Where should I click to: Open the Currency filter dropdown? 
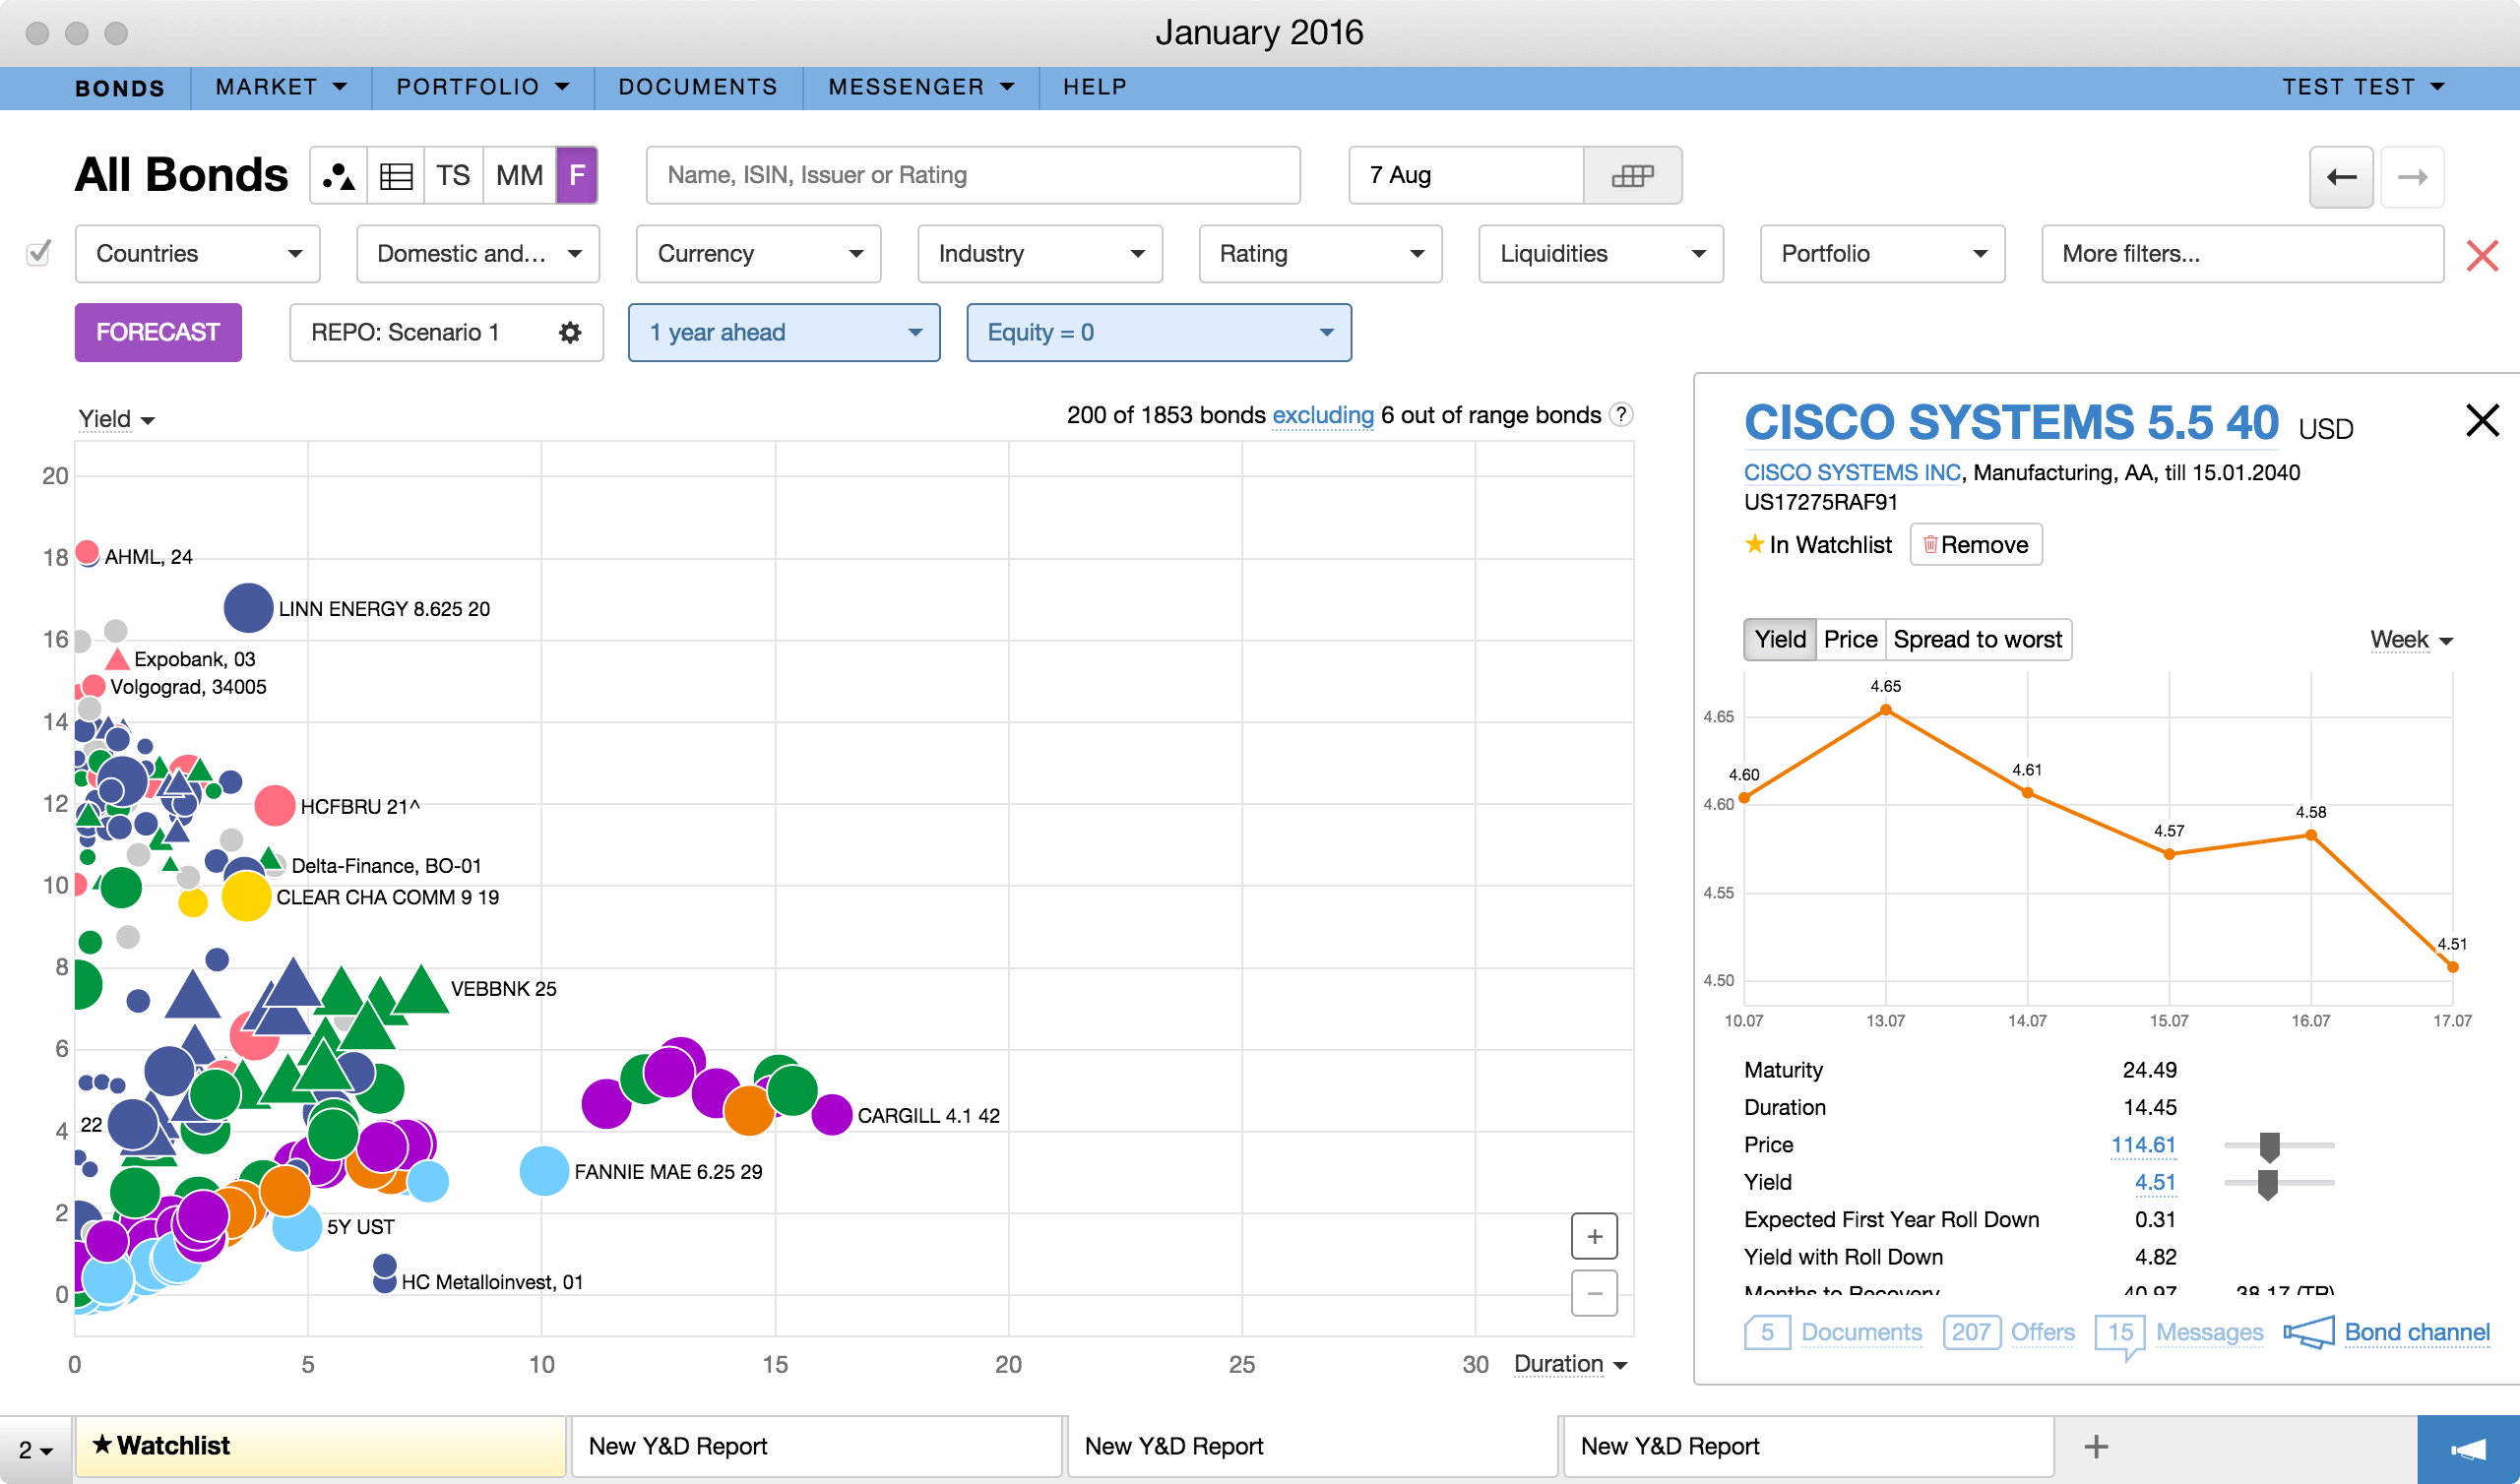pyautogui.click(x=758, y=254)
